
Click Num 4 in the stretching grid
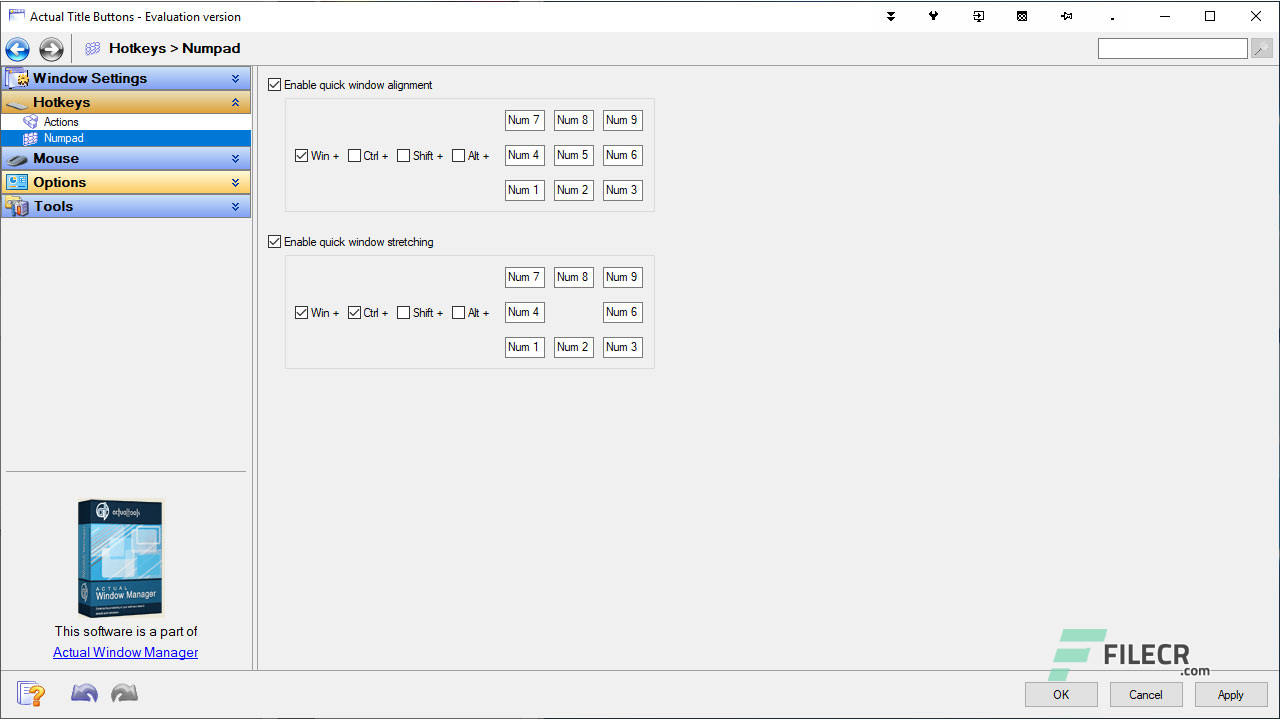pos(525,312)
